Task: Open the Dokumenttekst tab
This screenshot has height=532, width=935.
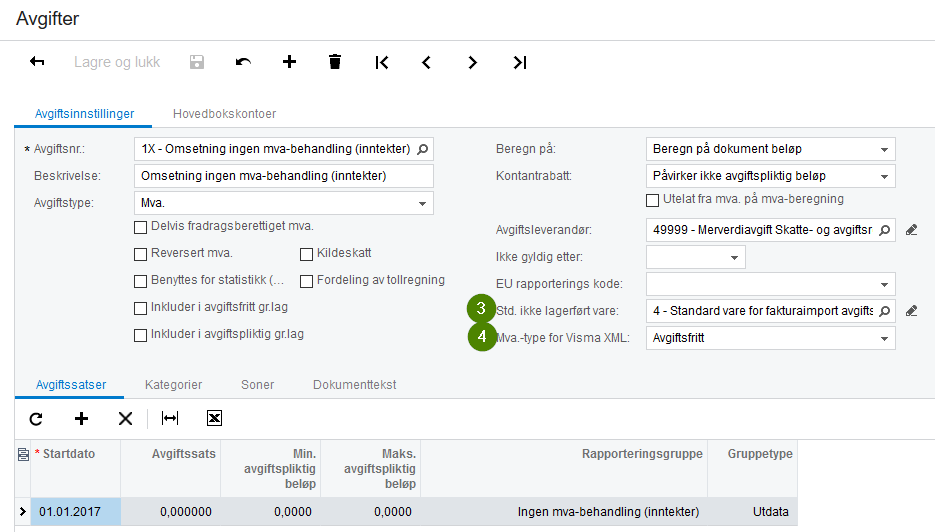Action: [355, 385]
